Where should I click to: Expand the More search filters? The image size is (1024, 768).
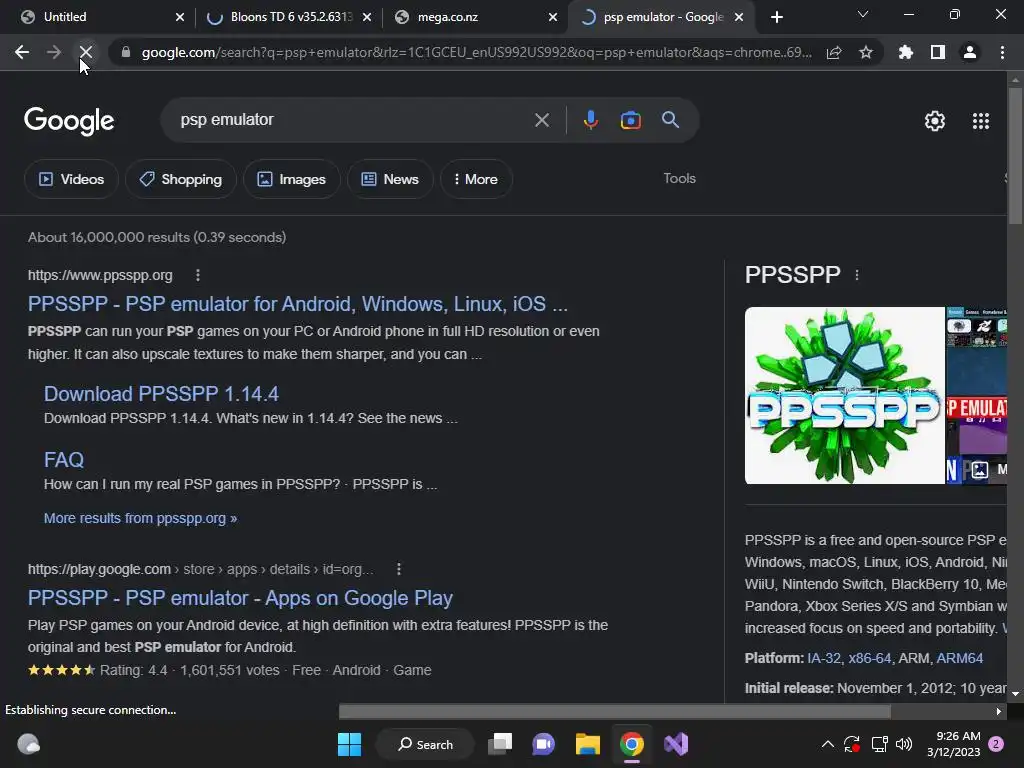pos(476,179)
